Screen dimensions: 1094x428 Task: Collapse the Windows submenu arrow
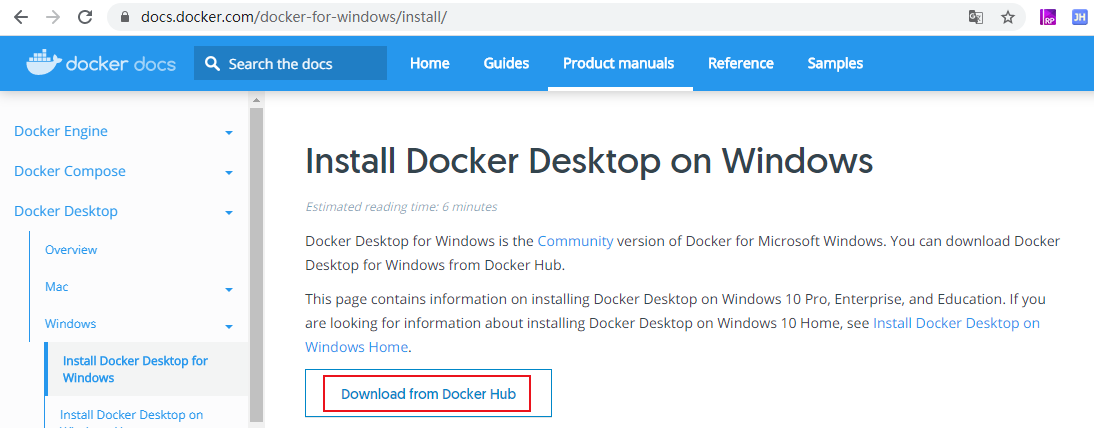(228, 326)
